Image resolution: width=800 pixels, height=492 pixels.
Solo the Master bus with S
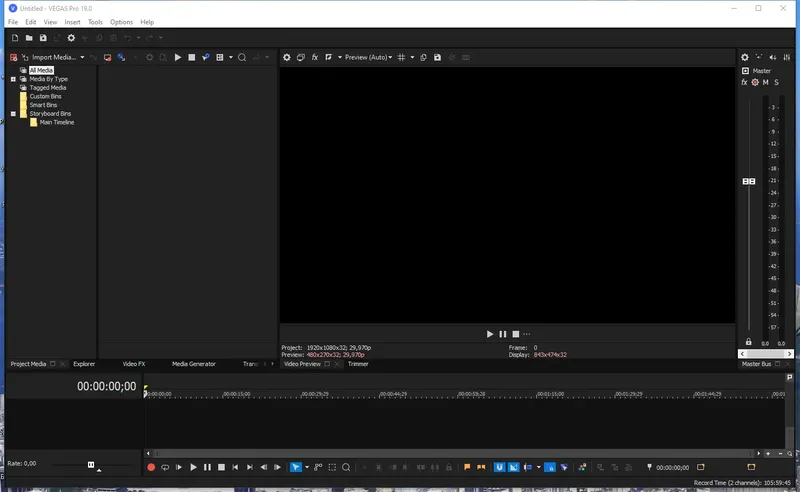(x=777, y=82)
